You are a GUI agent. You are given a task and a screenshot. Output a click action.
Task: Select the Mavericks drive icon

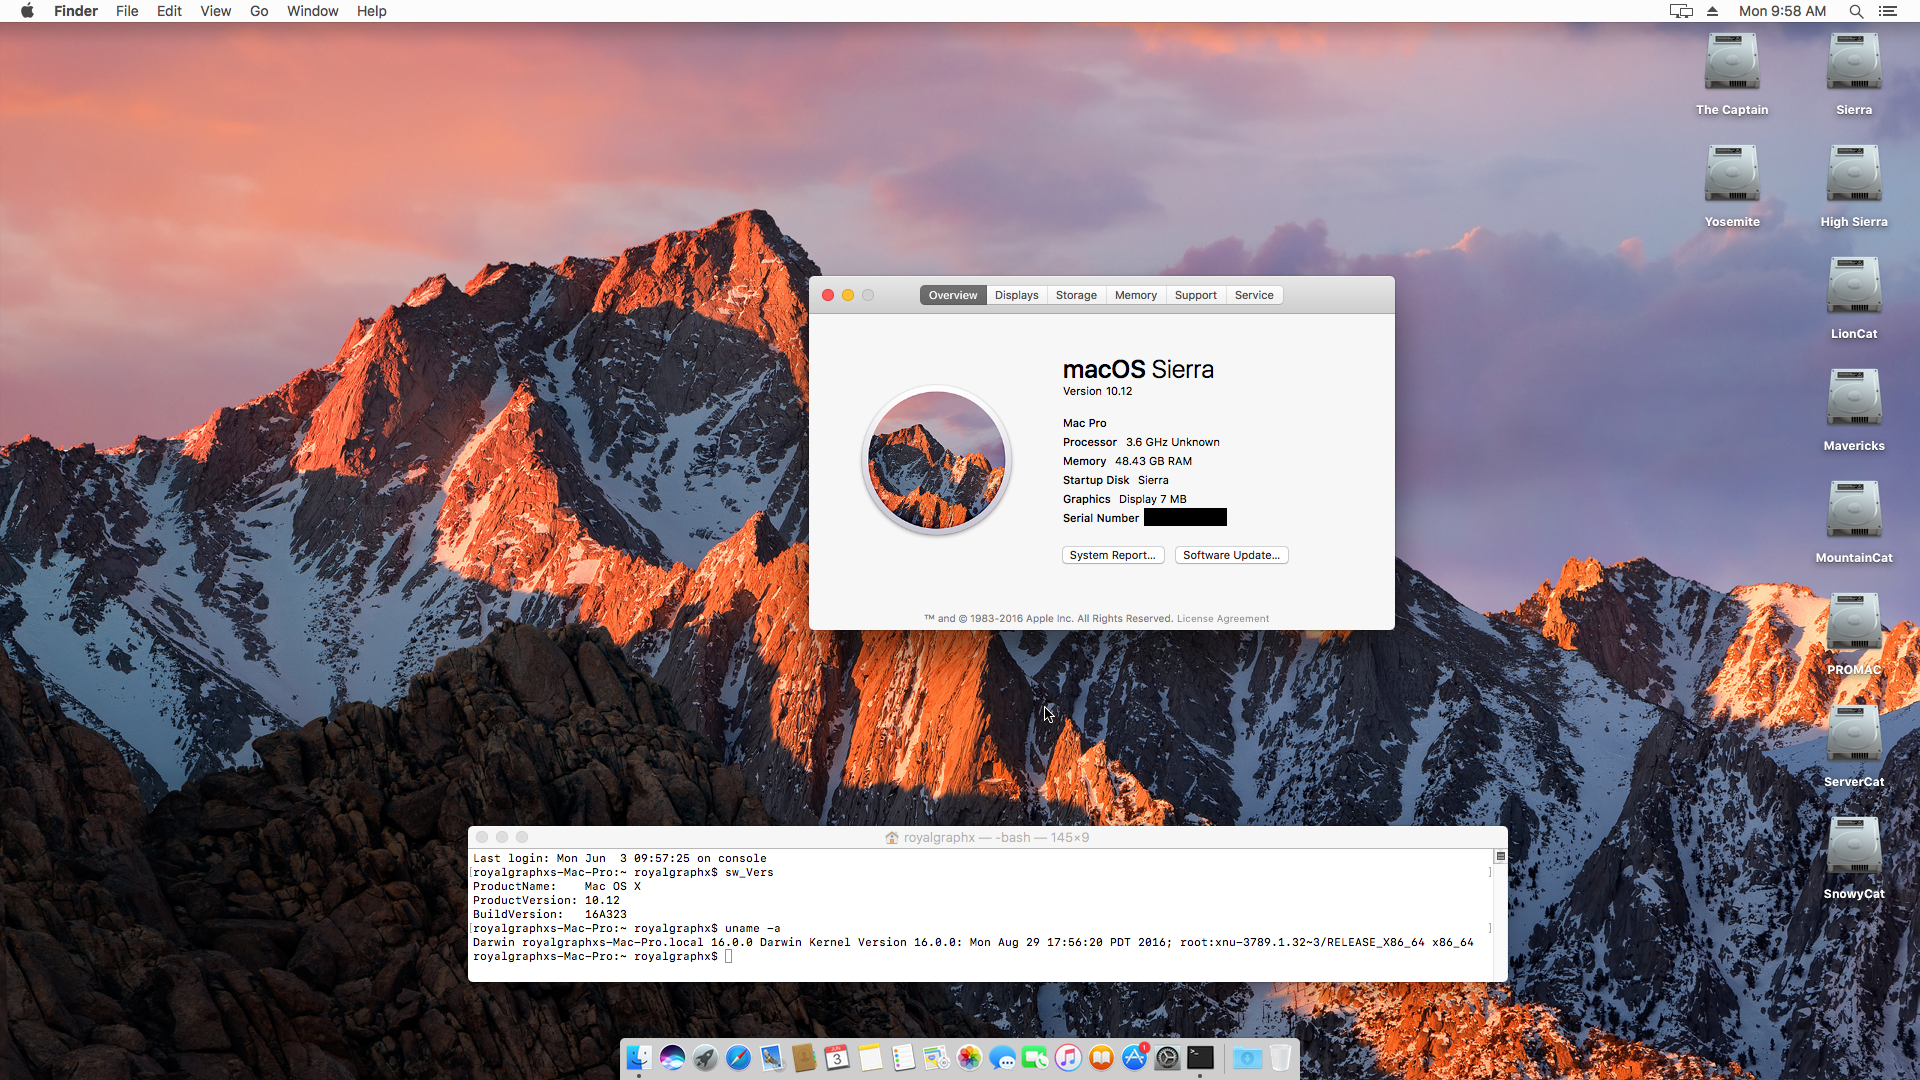1854,398
